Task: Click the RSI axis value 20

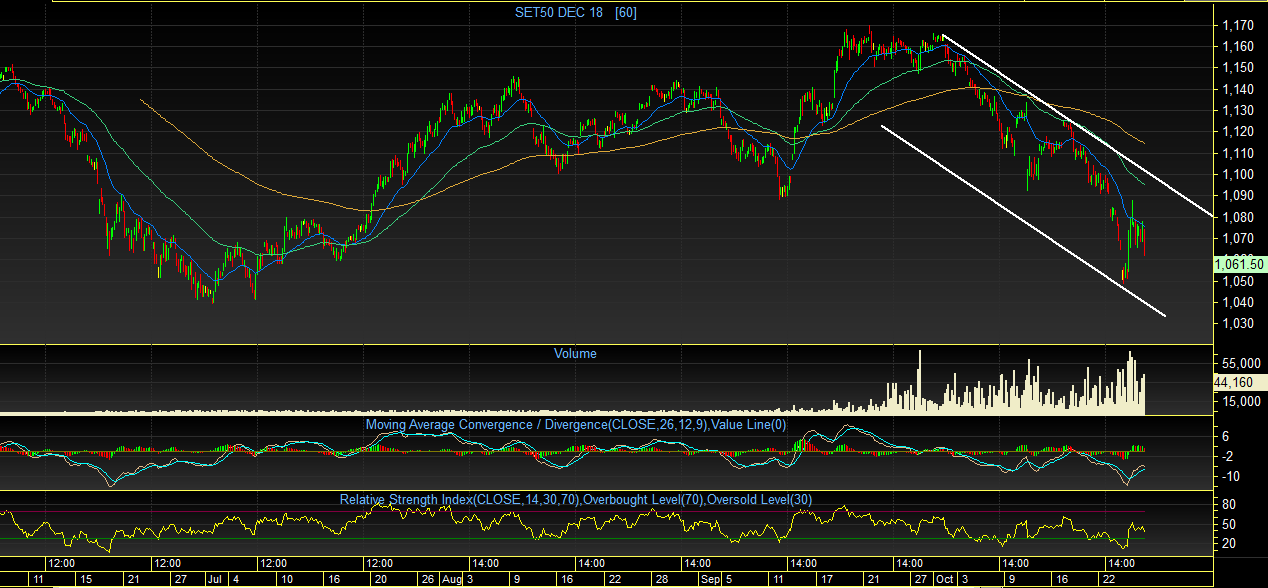Action: pyautogui.click(x=1229, y=543)
